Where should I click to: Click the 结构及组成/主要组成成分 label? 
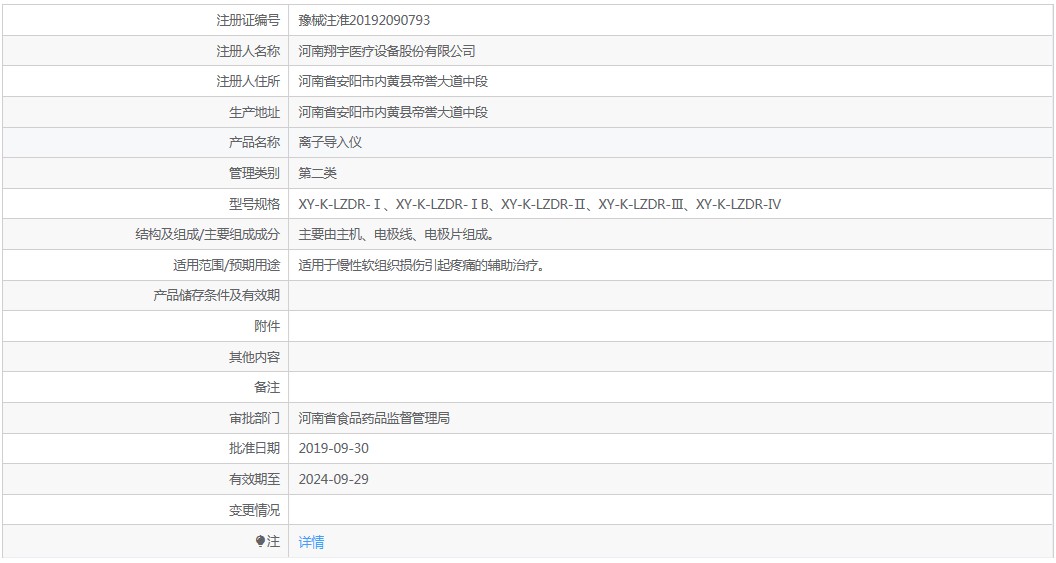(x=207, y=234)
